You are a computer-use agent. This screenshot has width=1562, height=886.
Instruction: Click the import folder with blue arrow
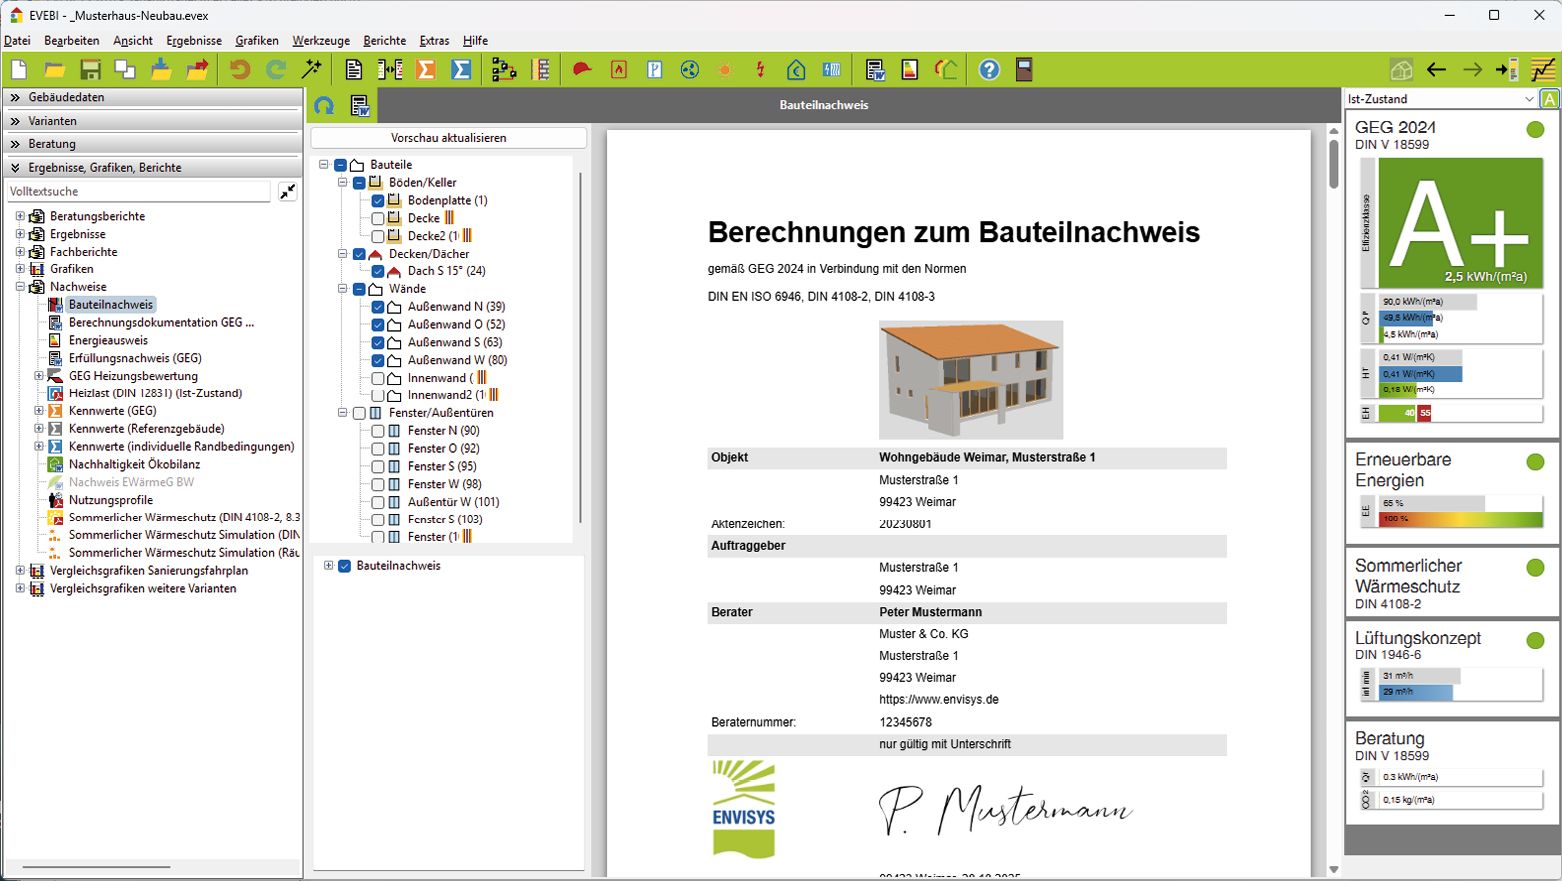tap(161, 70)
